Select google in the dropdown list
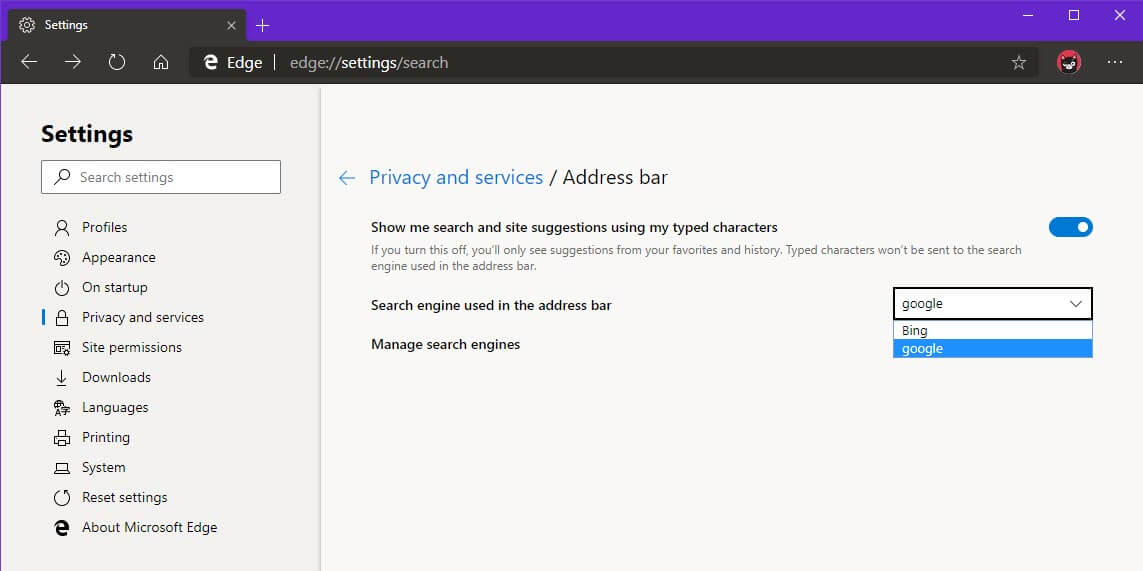This screenshot has height=571, width=1143. coord(993,349)
